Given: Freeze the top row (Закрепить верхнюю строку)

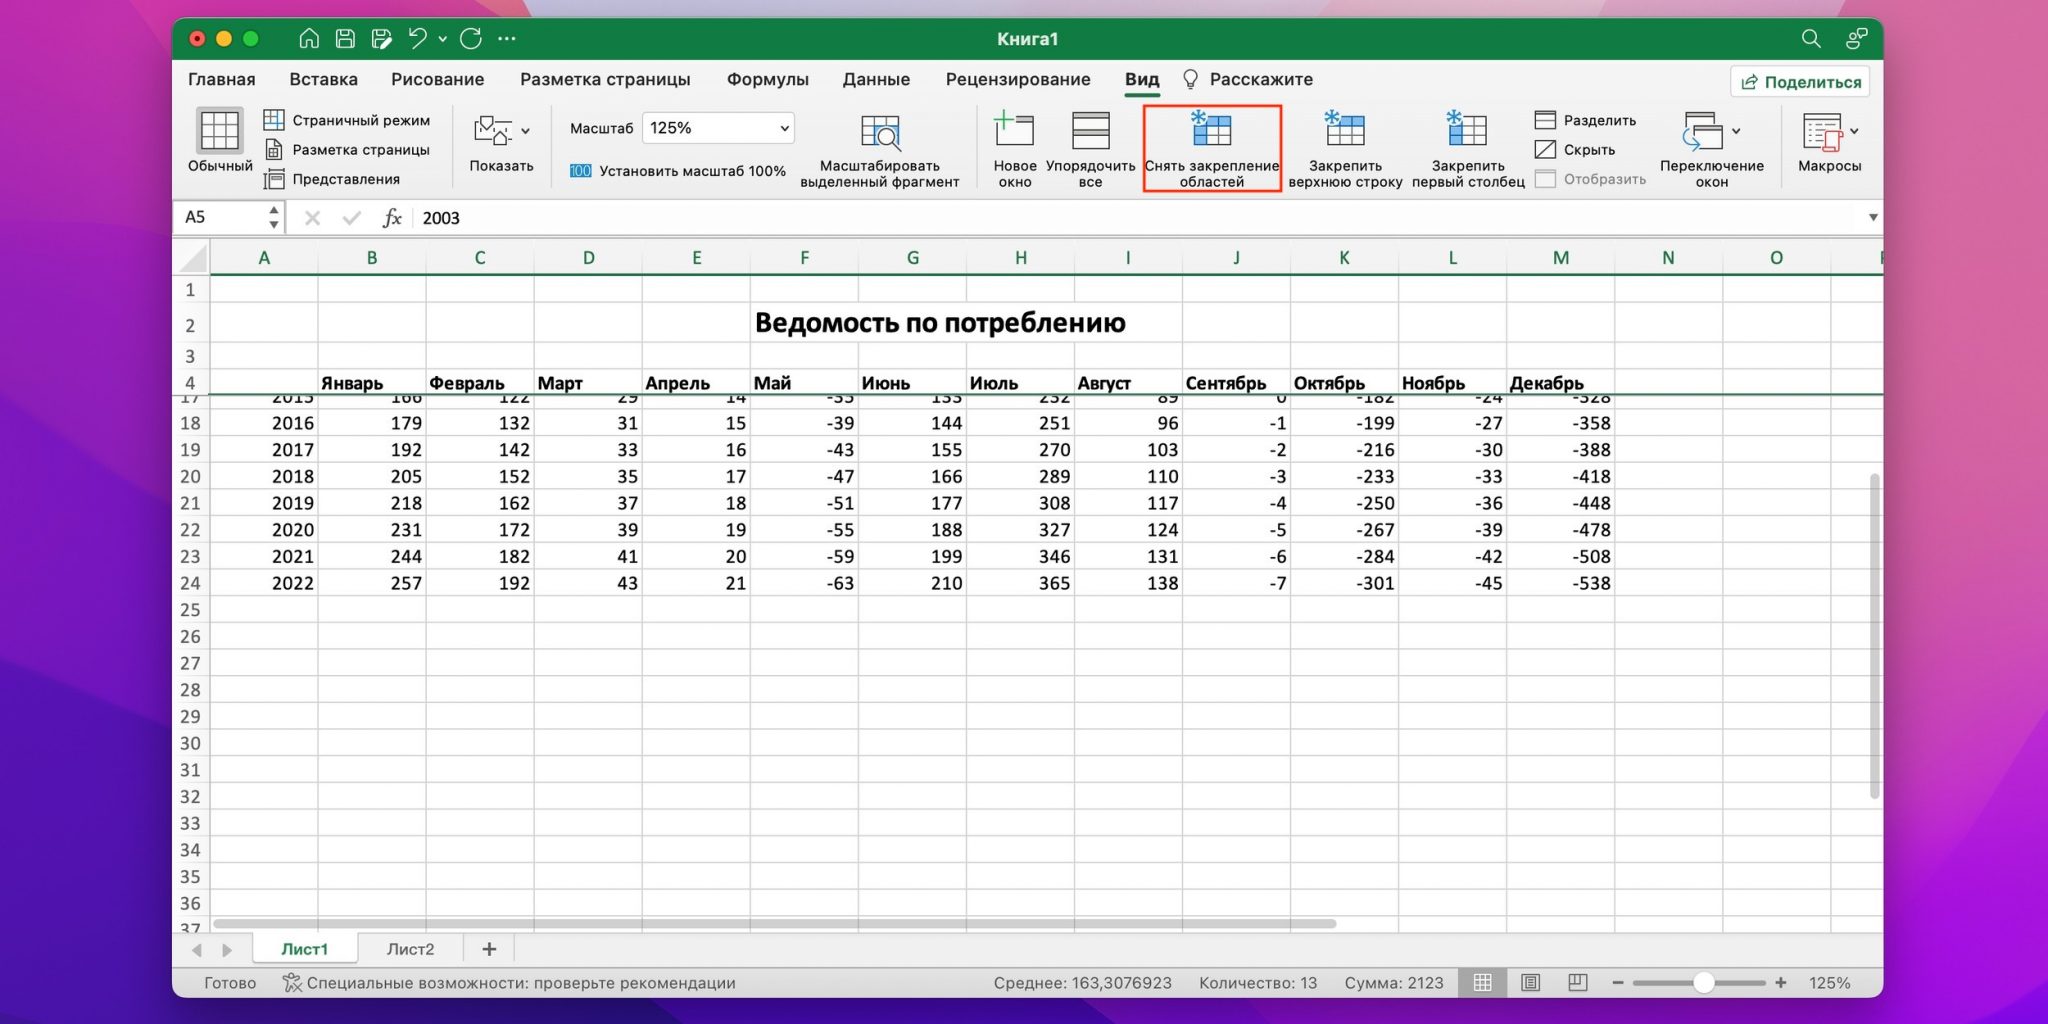Looking at the screenshot, I should click(1345, 131).
